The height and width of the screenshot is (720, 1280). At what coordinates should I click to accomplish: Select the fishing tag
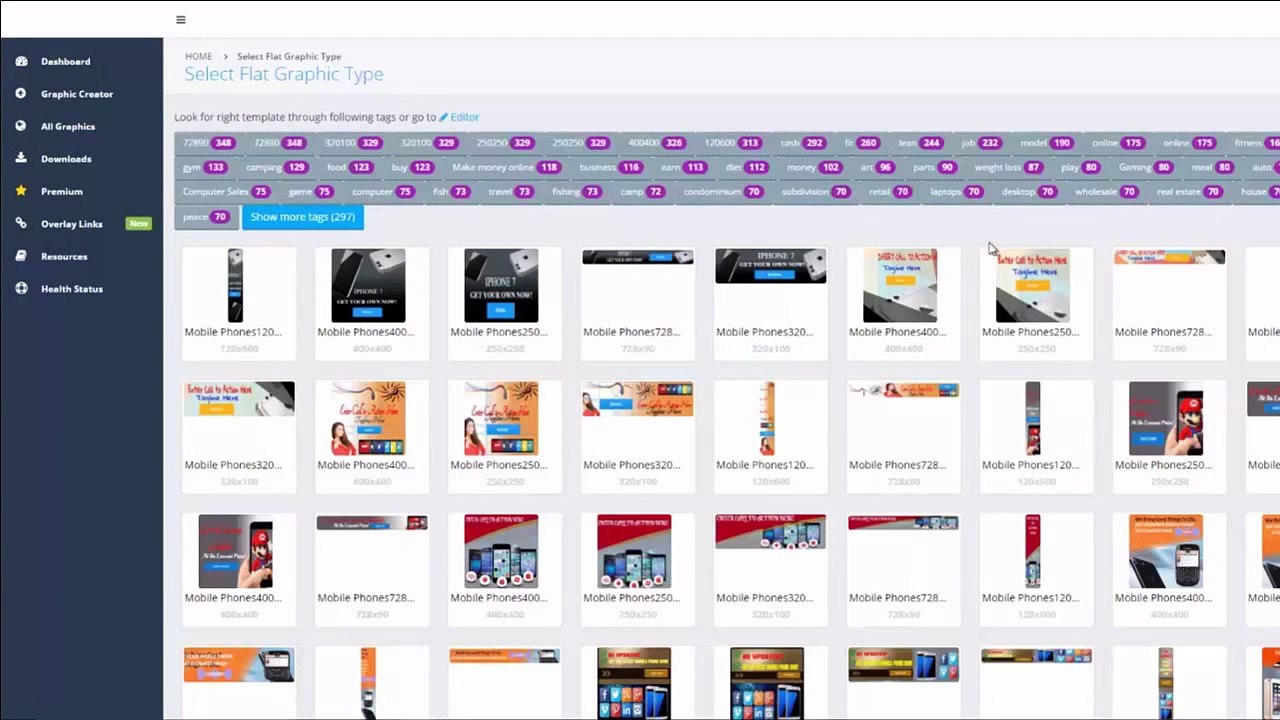576,191
